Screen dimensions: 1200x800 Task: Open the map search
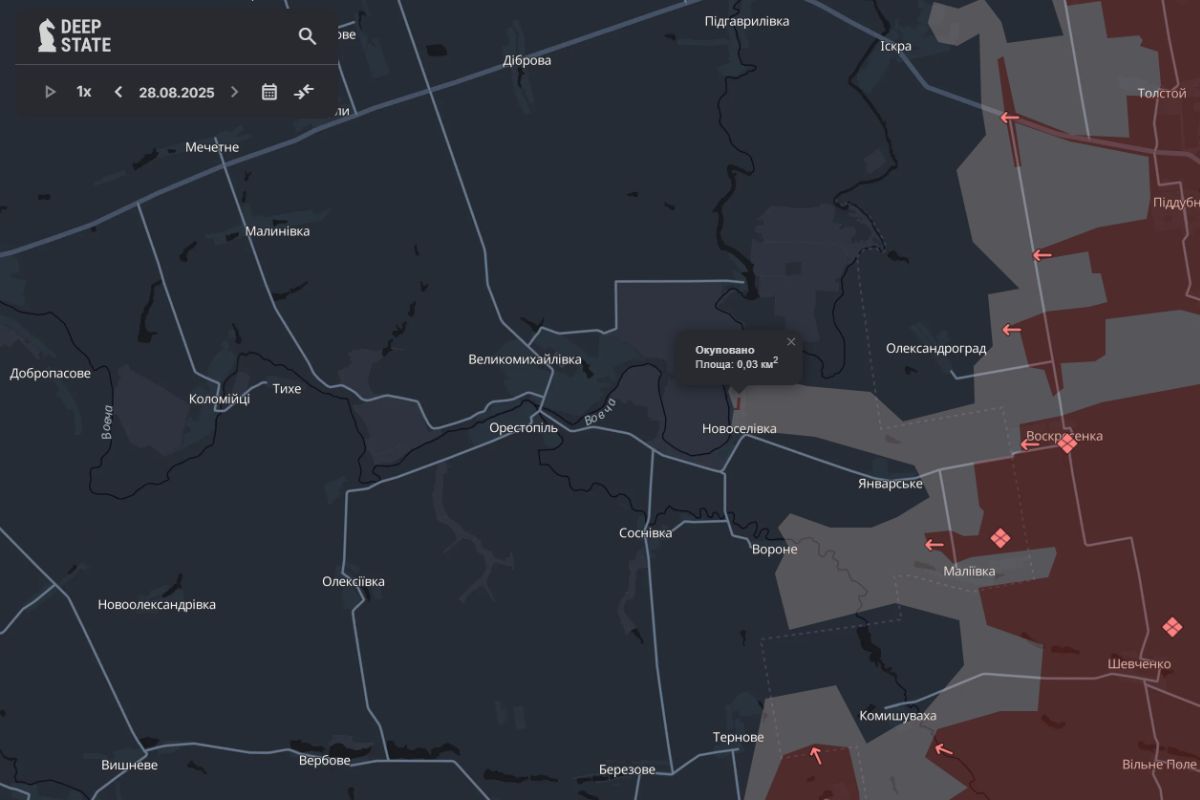[307, 36]
